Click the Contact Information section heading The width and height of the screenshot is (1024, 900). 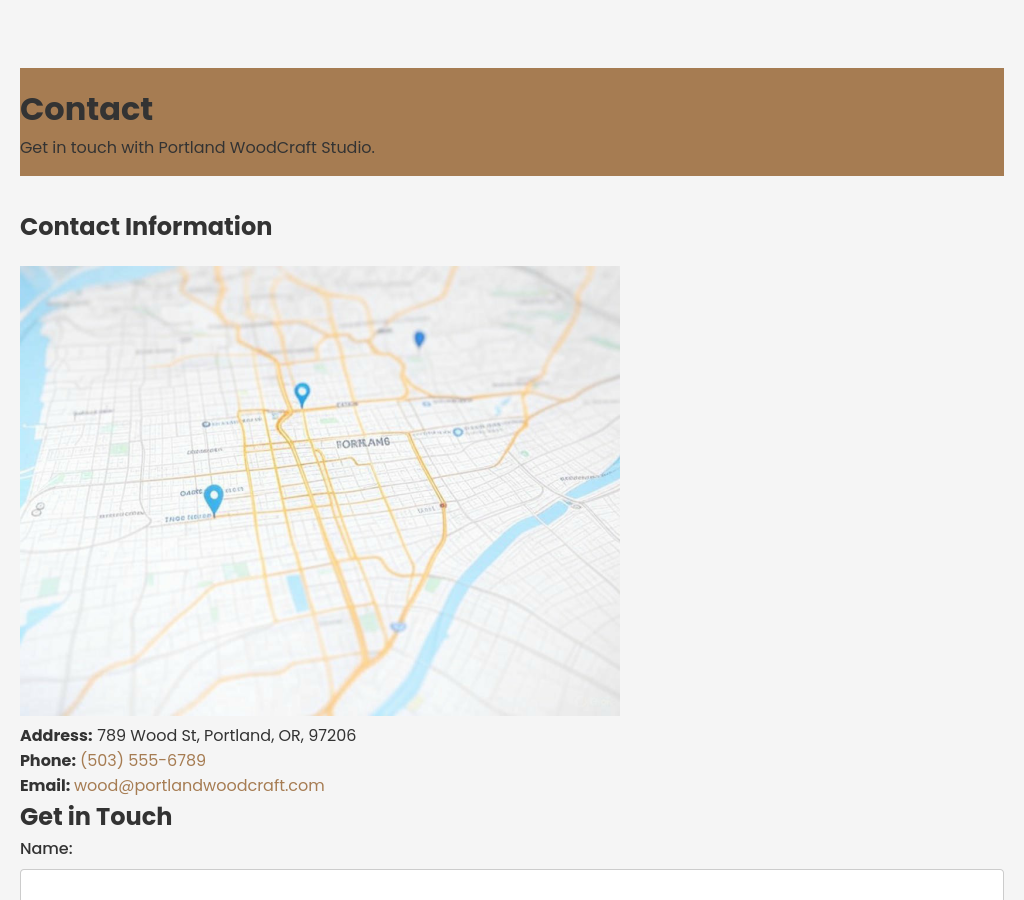[x=146, y=227]
